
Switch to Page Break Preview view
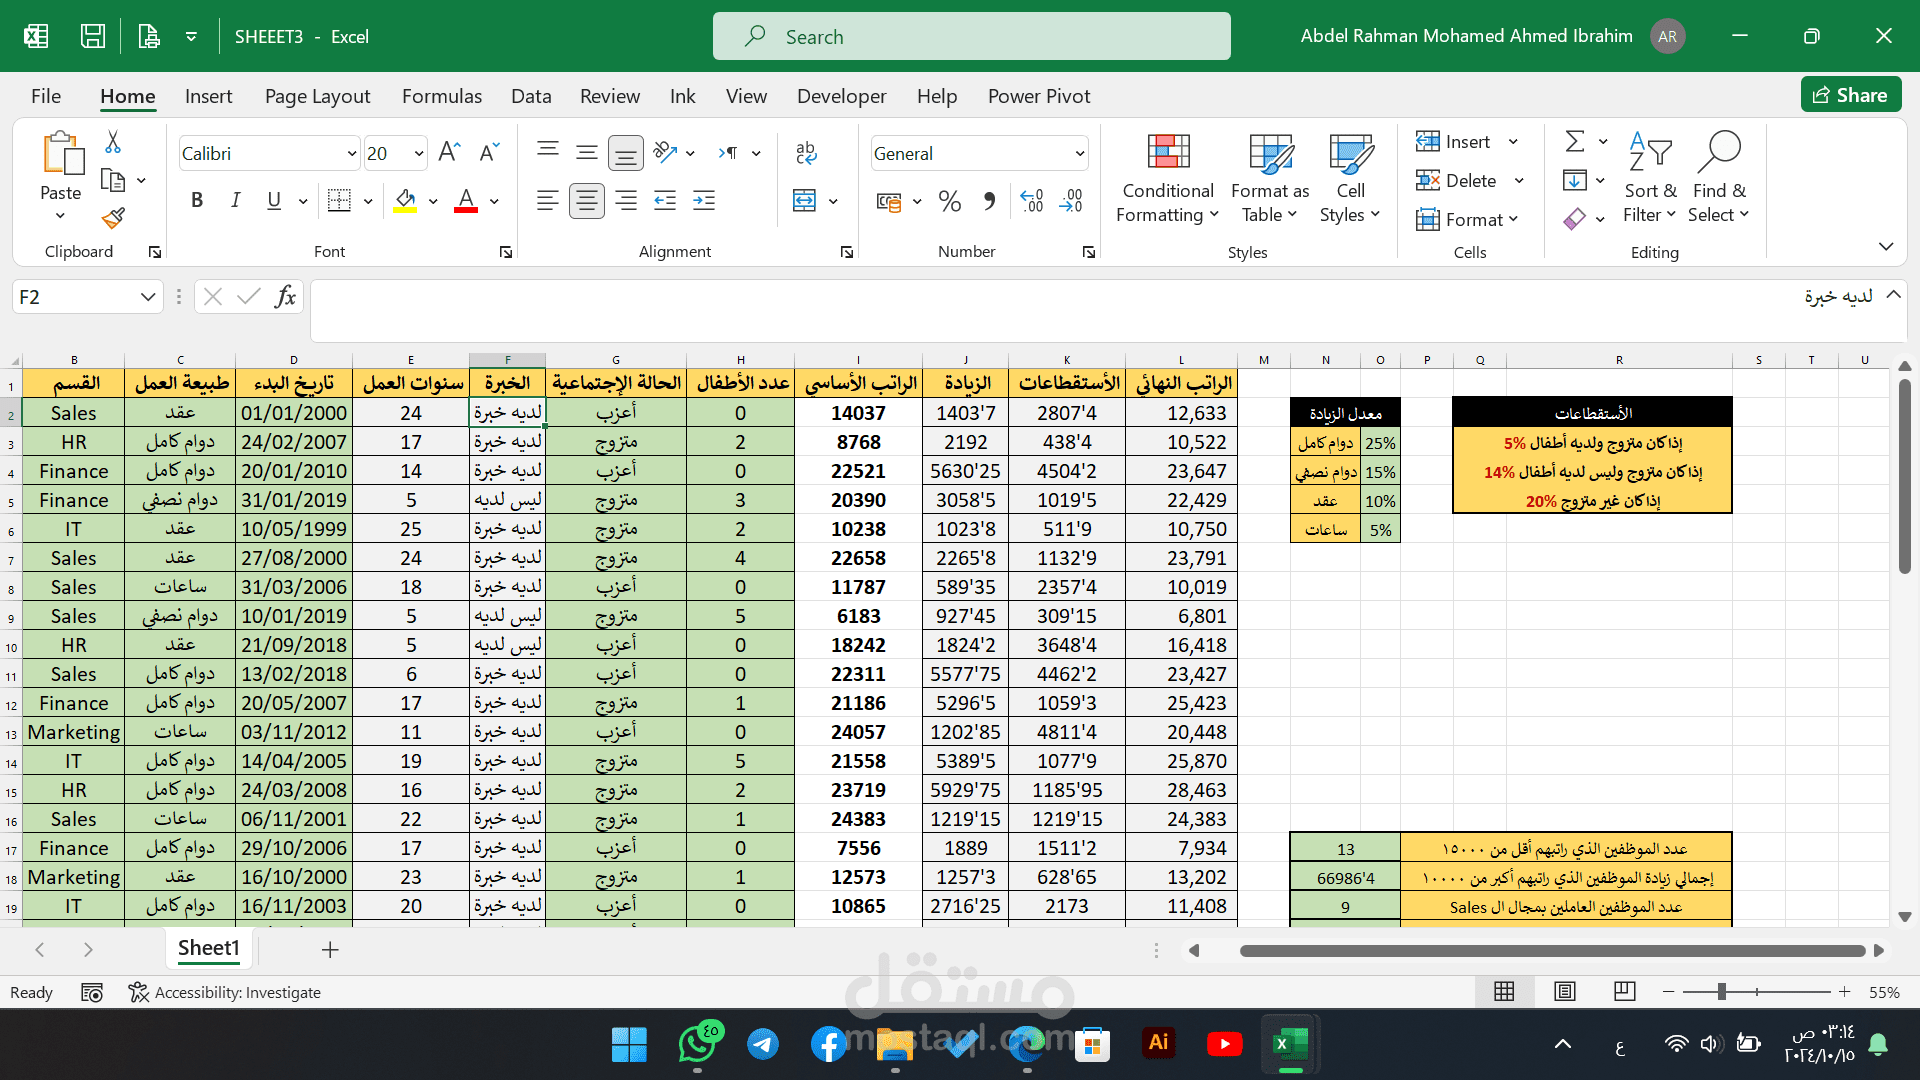[x=1624, y=991]
